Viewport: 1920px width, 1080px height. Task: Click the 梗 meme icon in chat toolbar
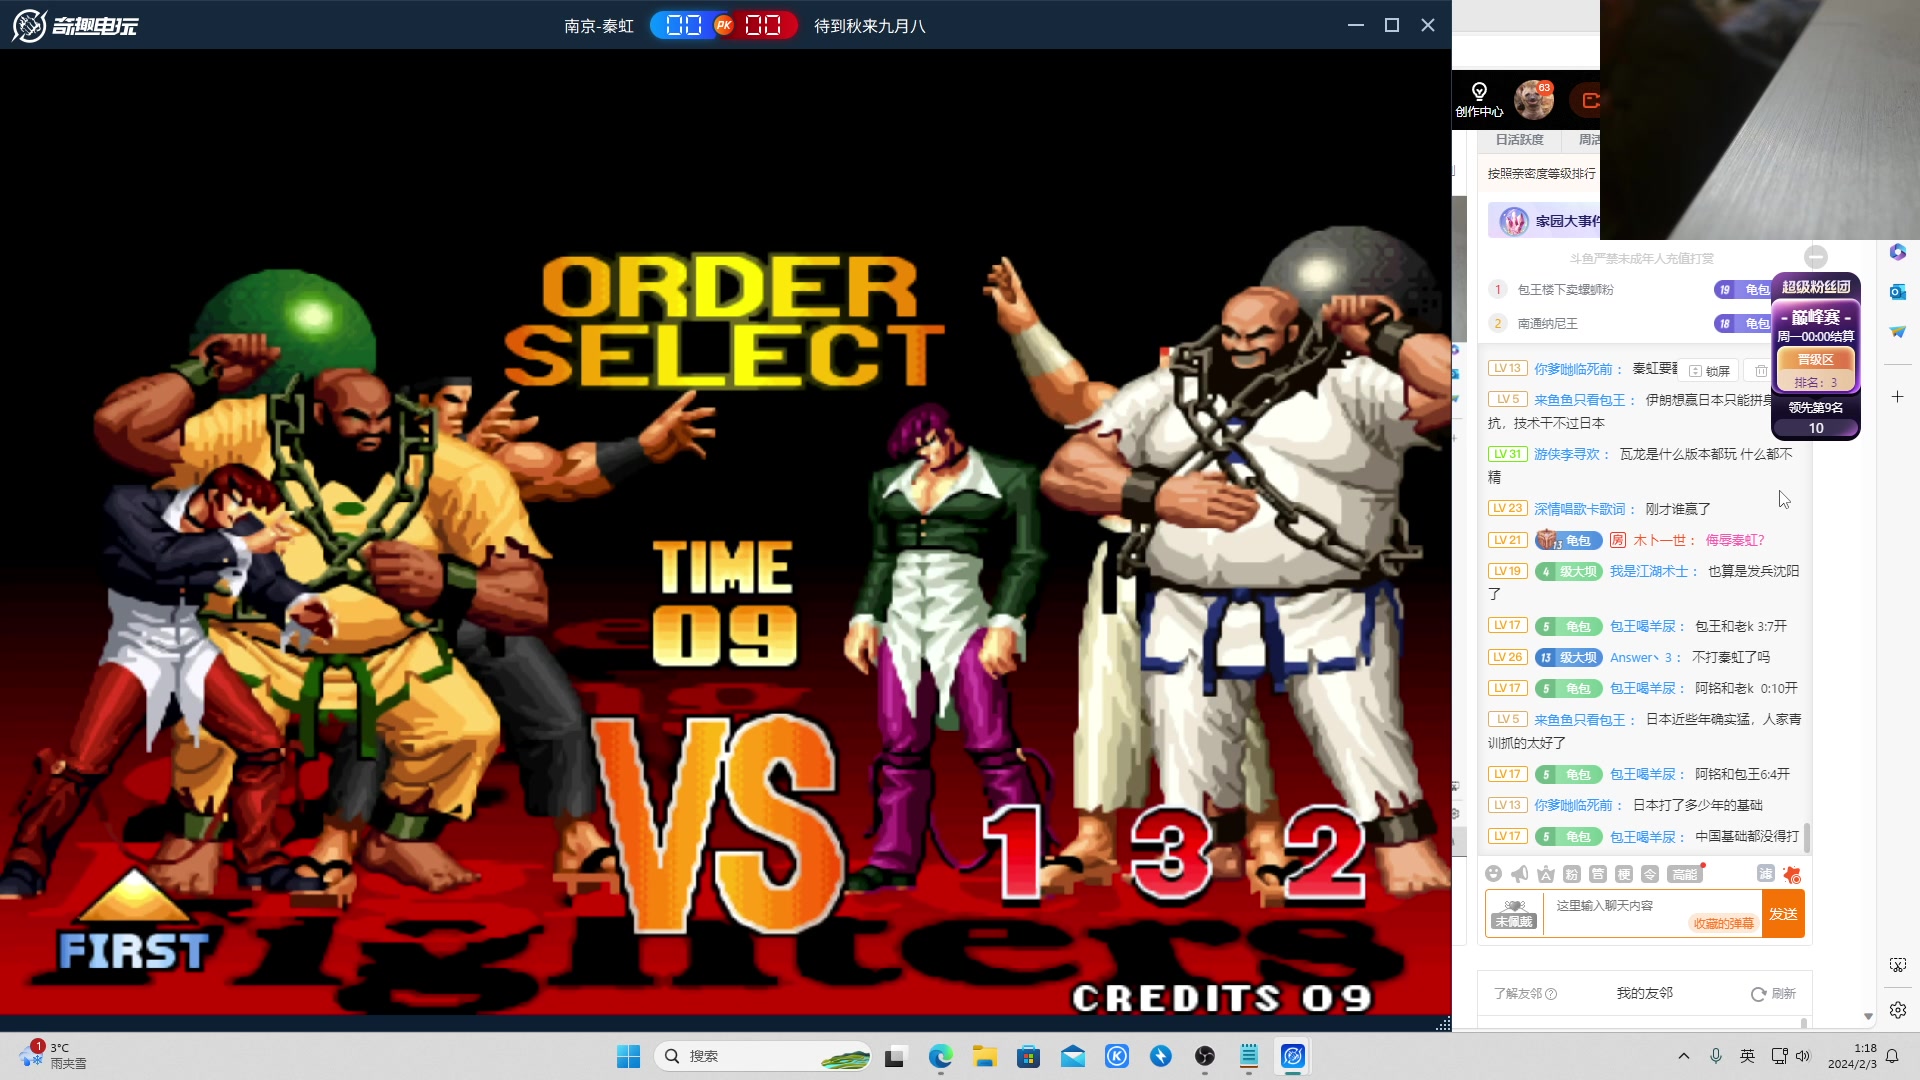(x=1624, y=874)
